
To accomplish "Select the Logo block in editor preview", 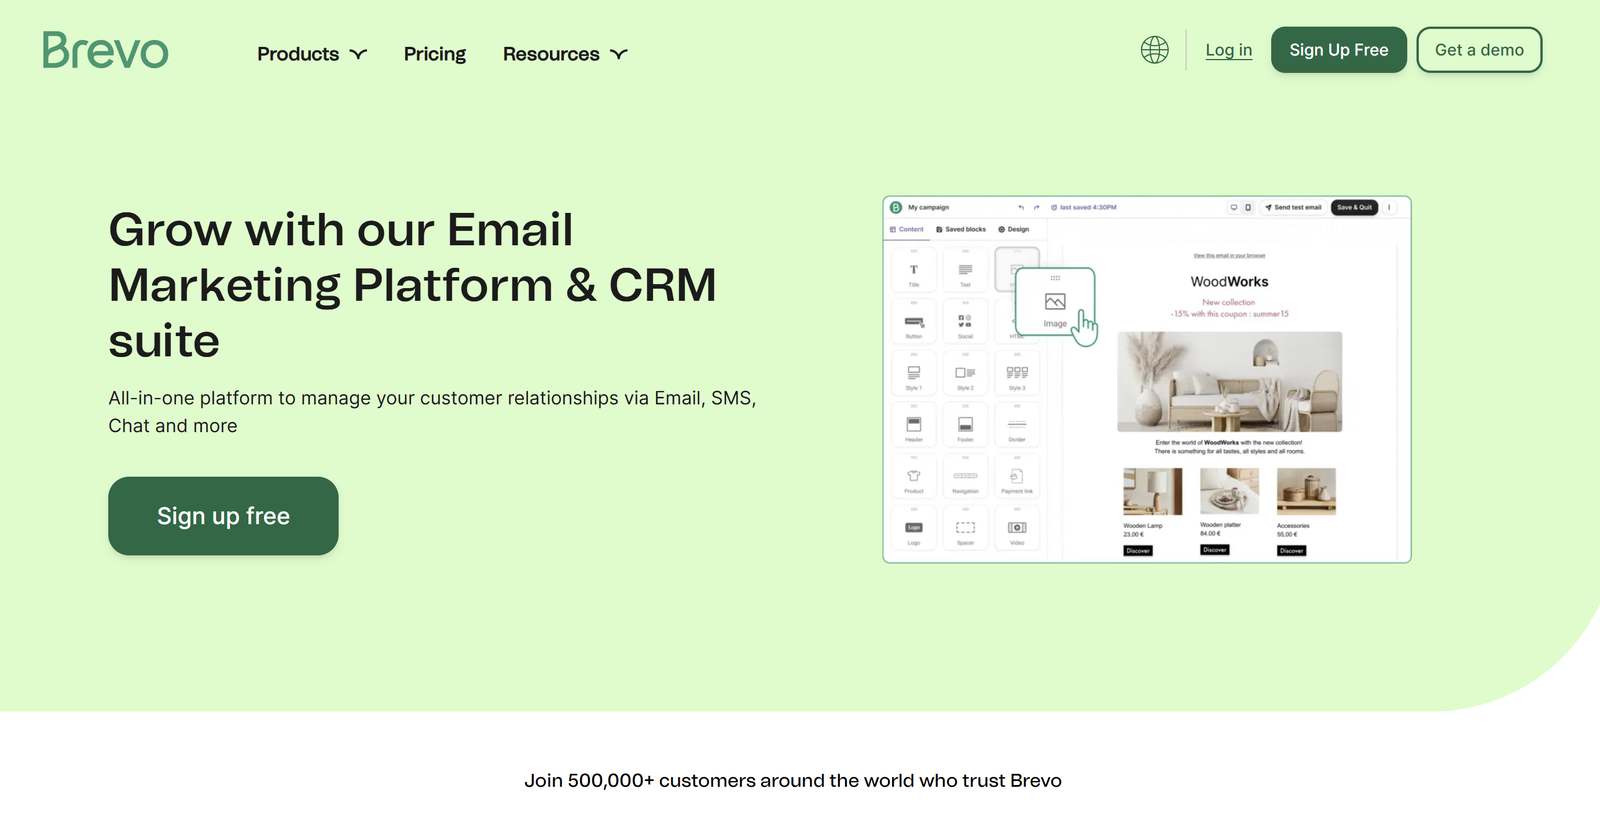I will pos(914,528).
